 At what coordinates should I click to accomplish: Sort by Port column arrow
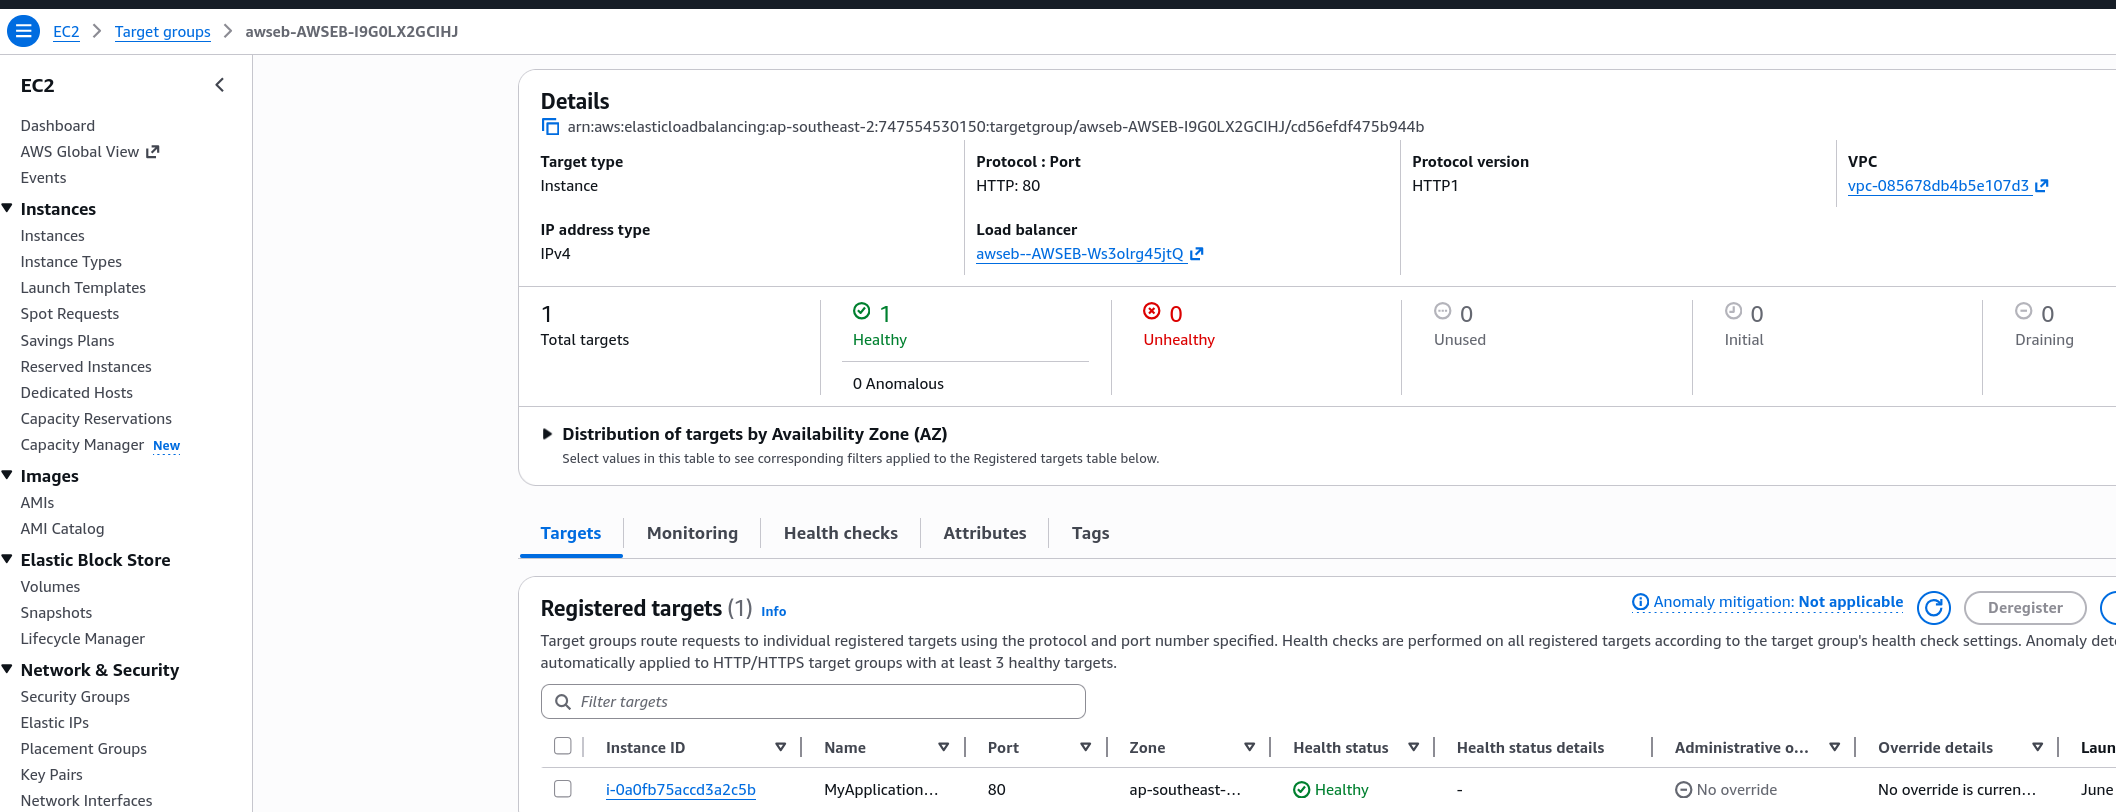pyautogui.click(x=1085, y=747)
